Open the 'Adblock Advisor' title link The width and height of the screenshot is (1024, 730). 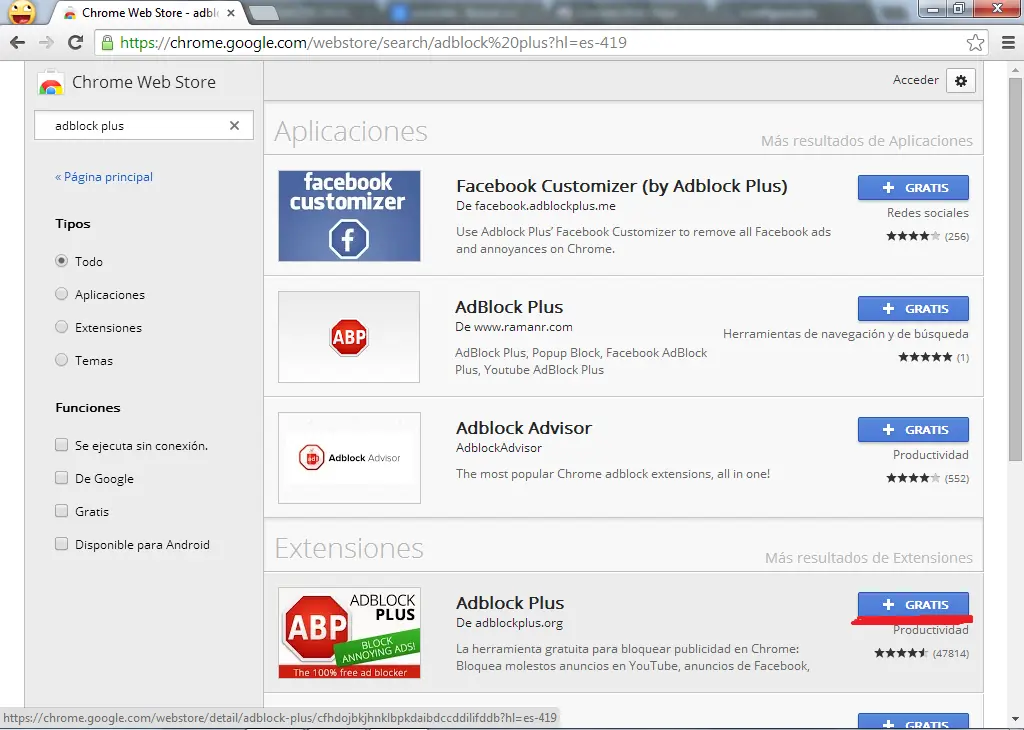(524, 428)
